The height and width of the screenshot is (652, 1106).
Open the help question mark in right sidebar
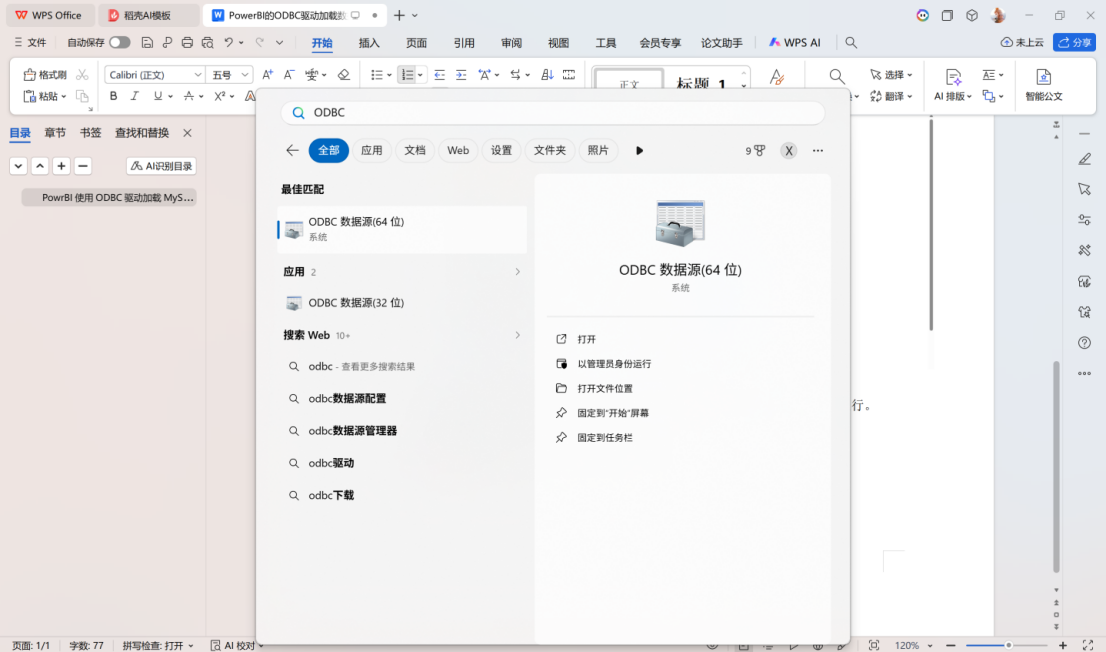click(1085, 343)
